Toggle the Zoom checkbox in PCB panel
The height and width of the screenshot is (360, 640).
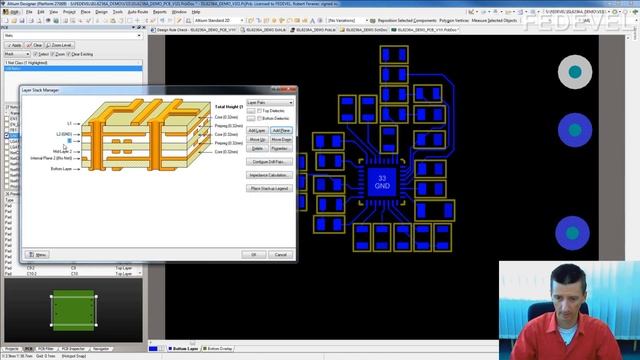tap(52, 54)
